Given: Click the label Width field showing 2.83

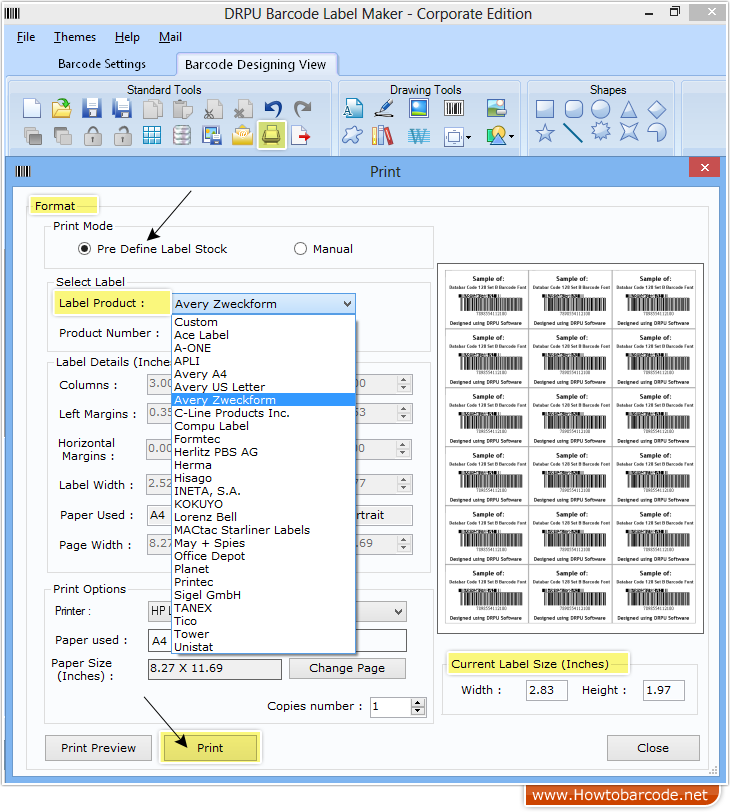Looking at the screenshot, I should [547, 690].
